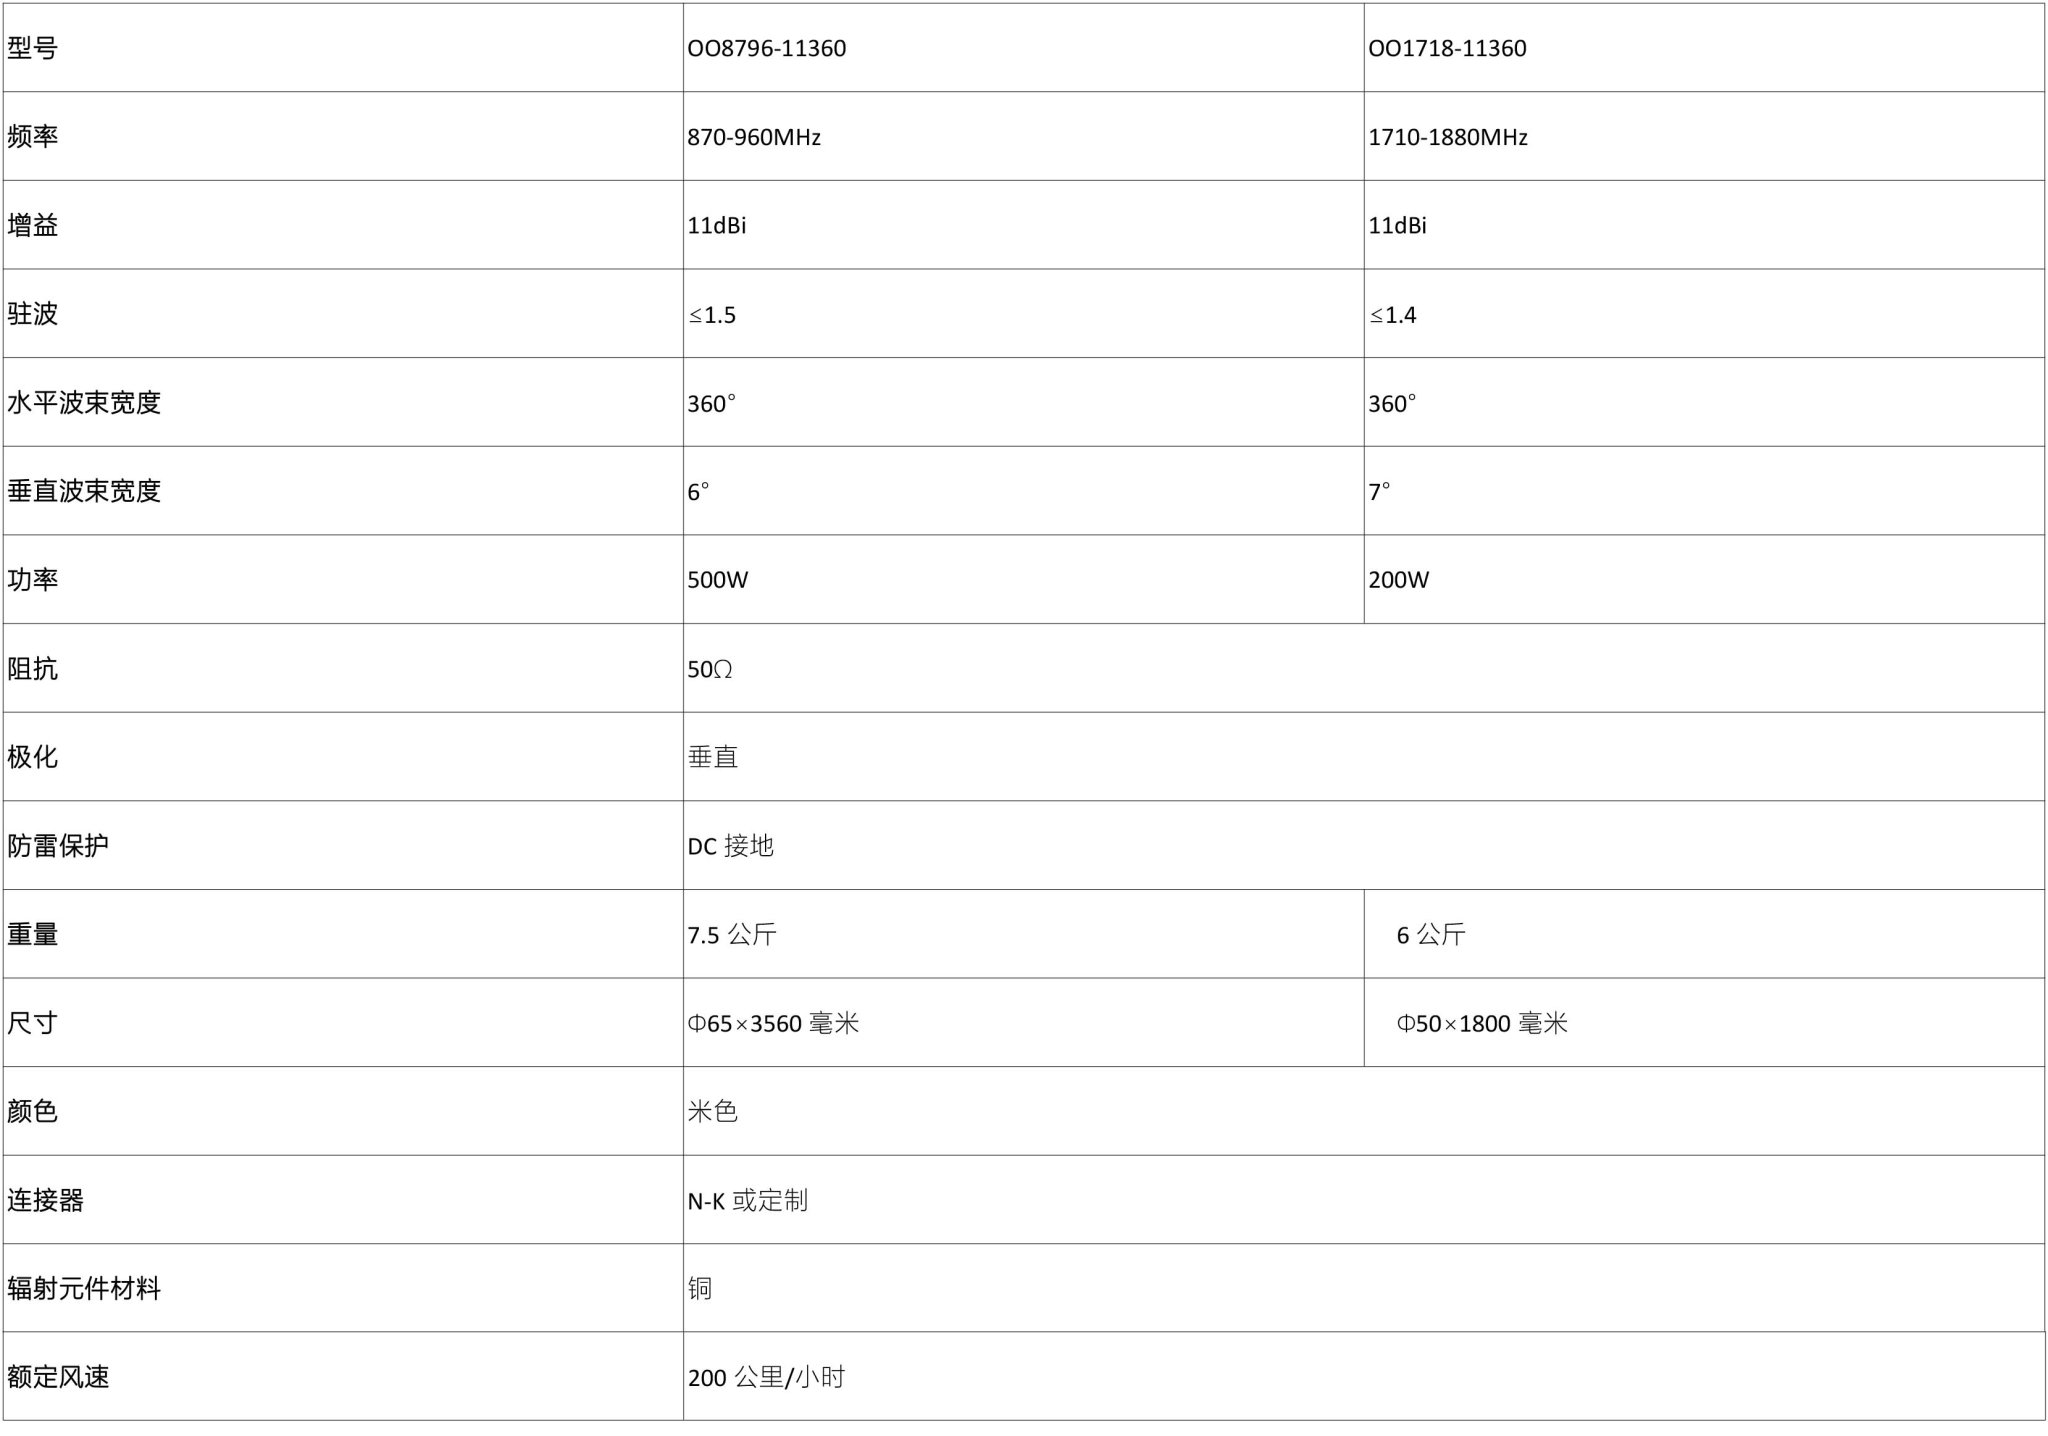Click the DC 接地 lightning protection cell
The width and height of the screenshot is (2048, 1436).
pyautogui.click(x=1364, y=845)
